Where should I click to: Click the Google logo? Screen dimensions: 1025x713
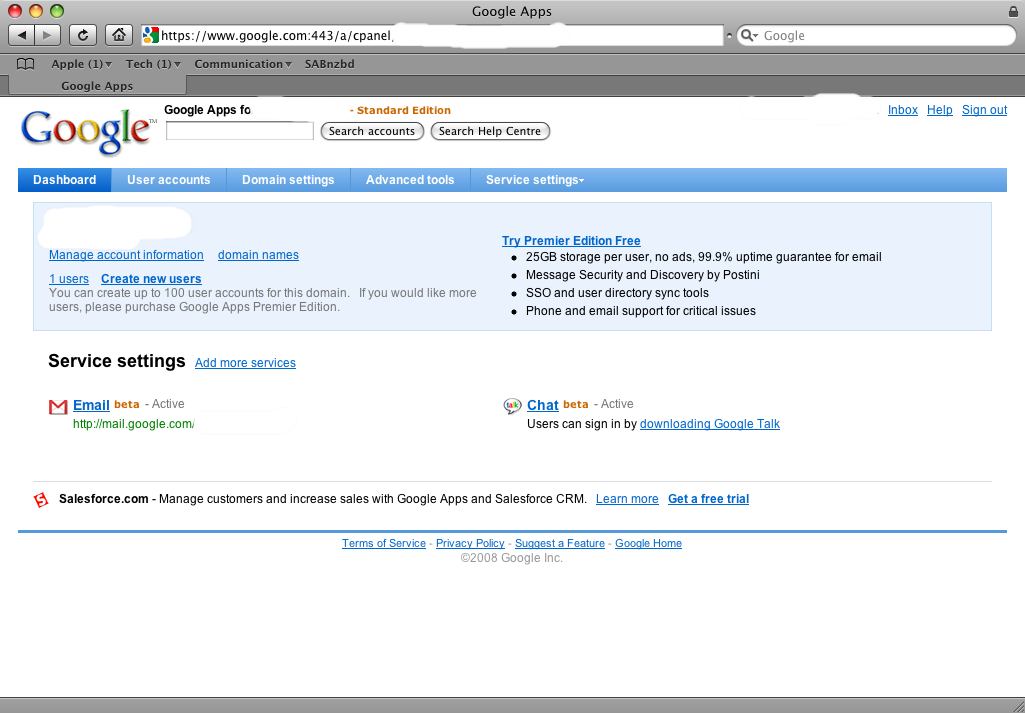tap(88, 131)
